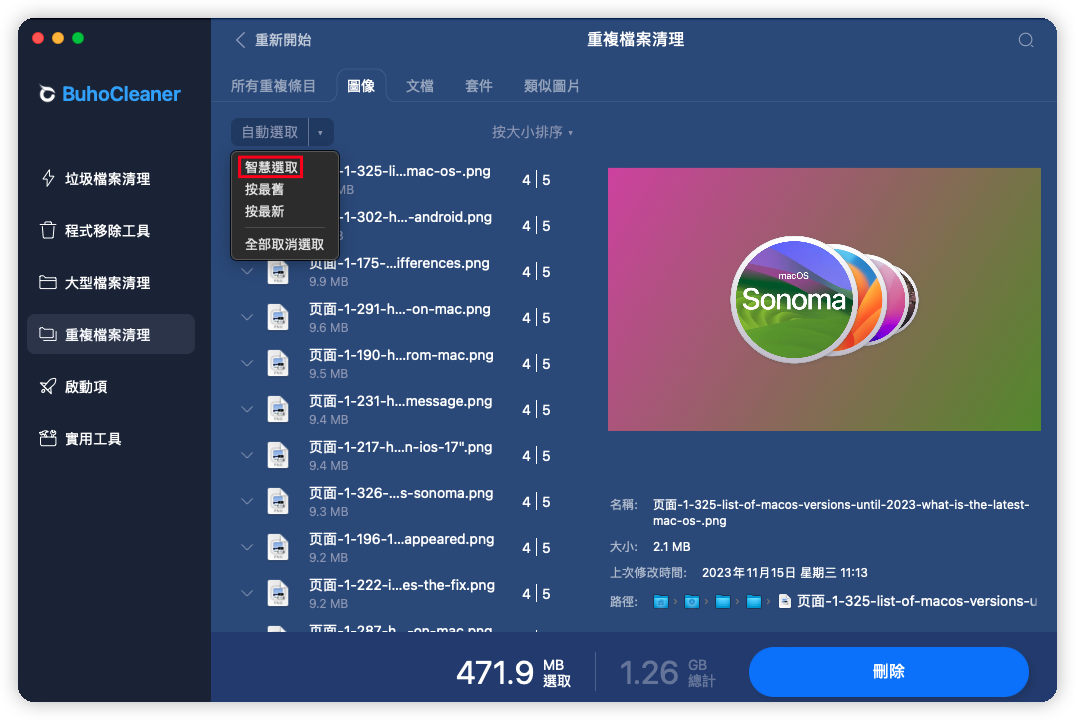Open 啟動項 rocket icon in sidebar
The height and width of the screenshot is (720, 1075).
(x=48, y=387)
